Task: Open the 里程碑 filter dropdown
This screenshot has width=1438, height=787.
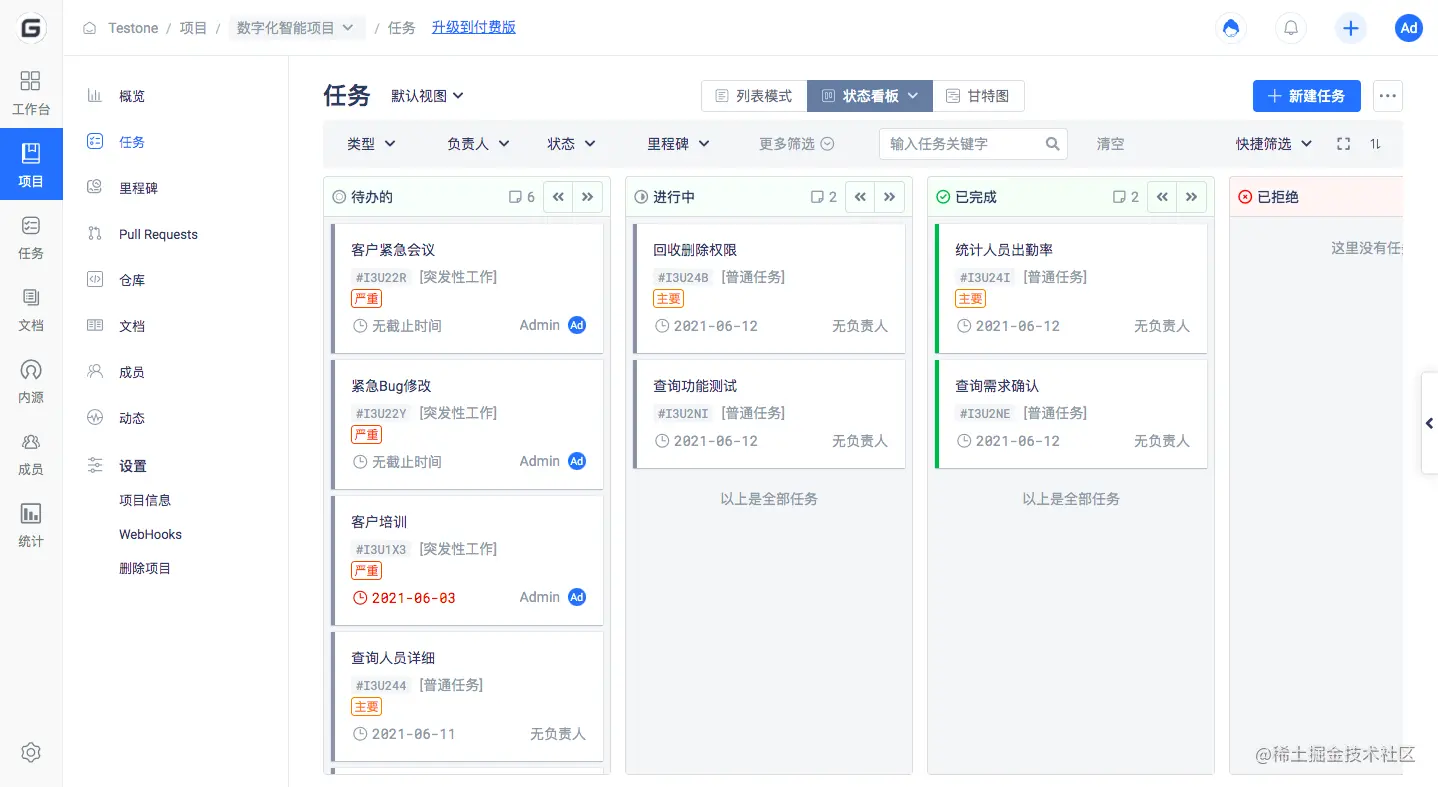Action: (678, 144)
